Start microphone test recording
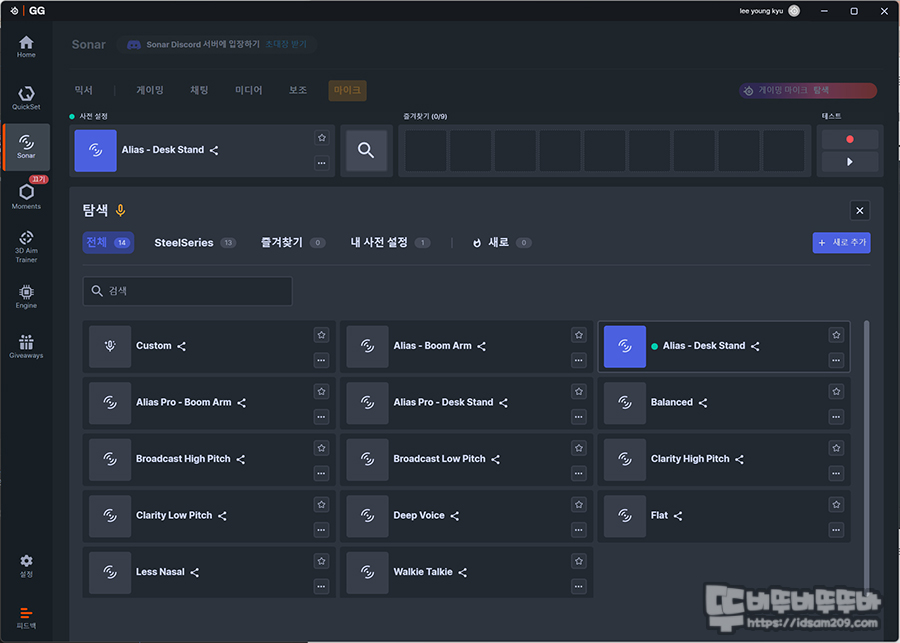 pyautogui.click(x=850, y=139)
